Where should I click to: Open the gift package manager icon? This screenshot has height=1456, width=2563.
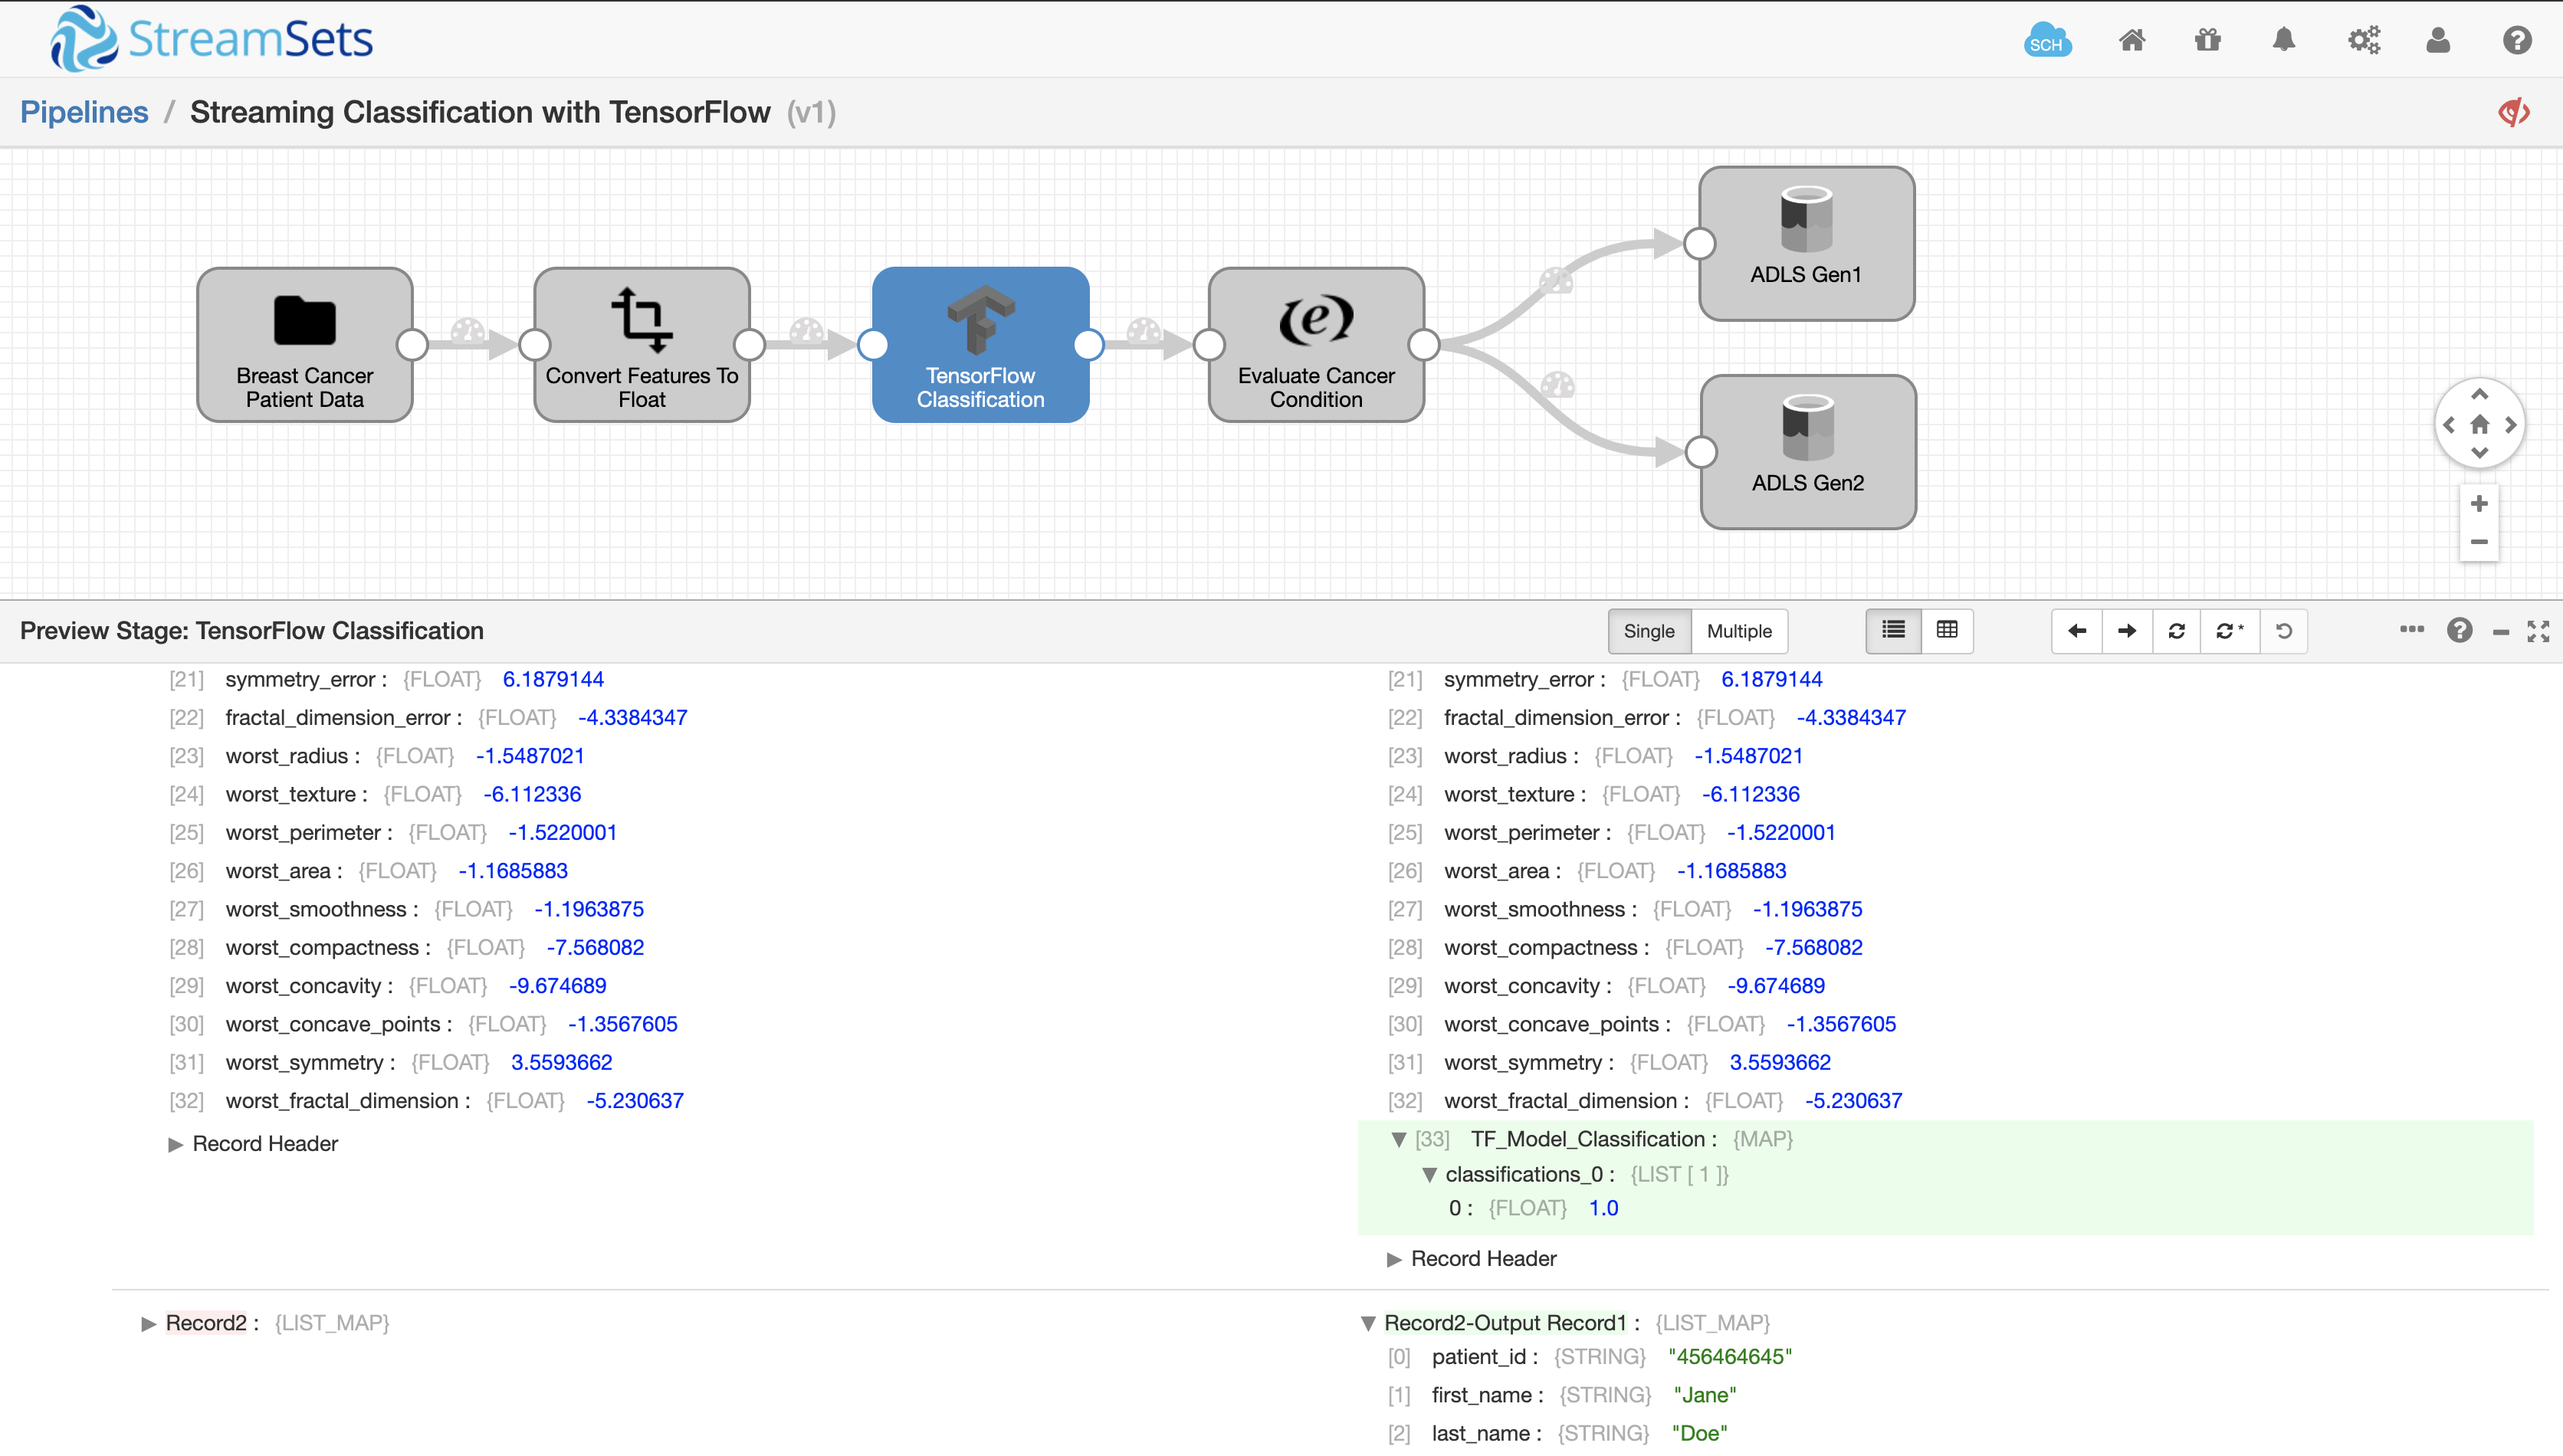[x=2208, y=40]
